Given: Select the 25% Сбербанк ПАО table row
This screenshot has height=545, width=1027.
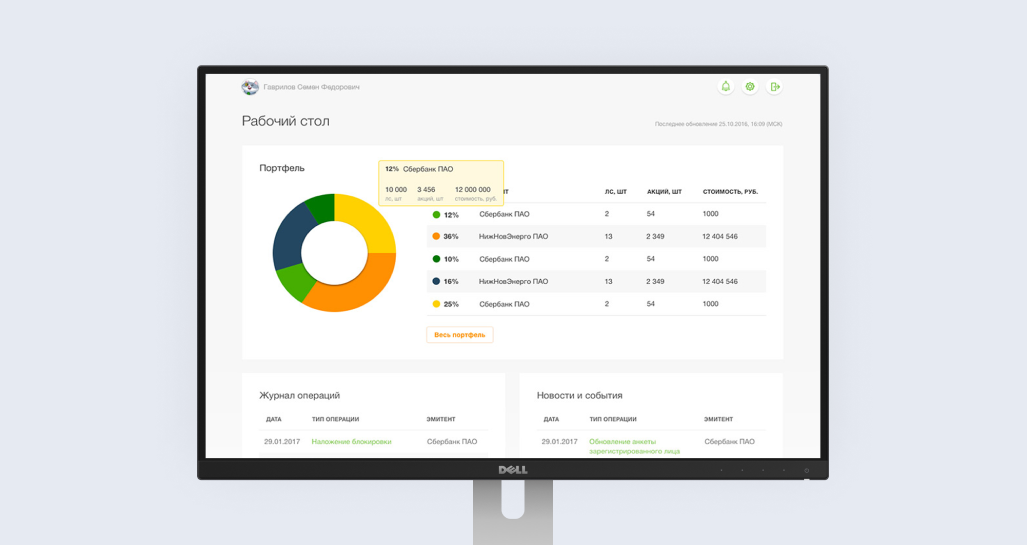Looking at the screenshot, I should point(596,304).
